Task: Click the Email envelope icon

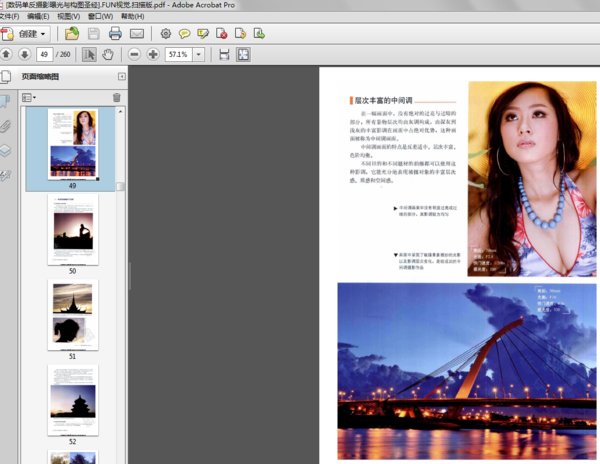Action: click(137, 33)
